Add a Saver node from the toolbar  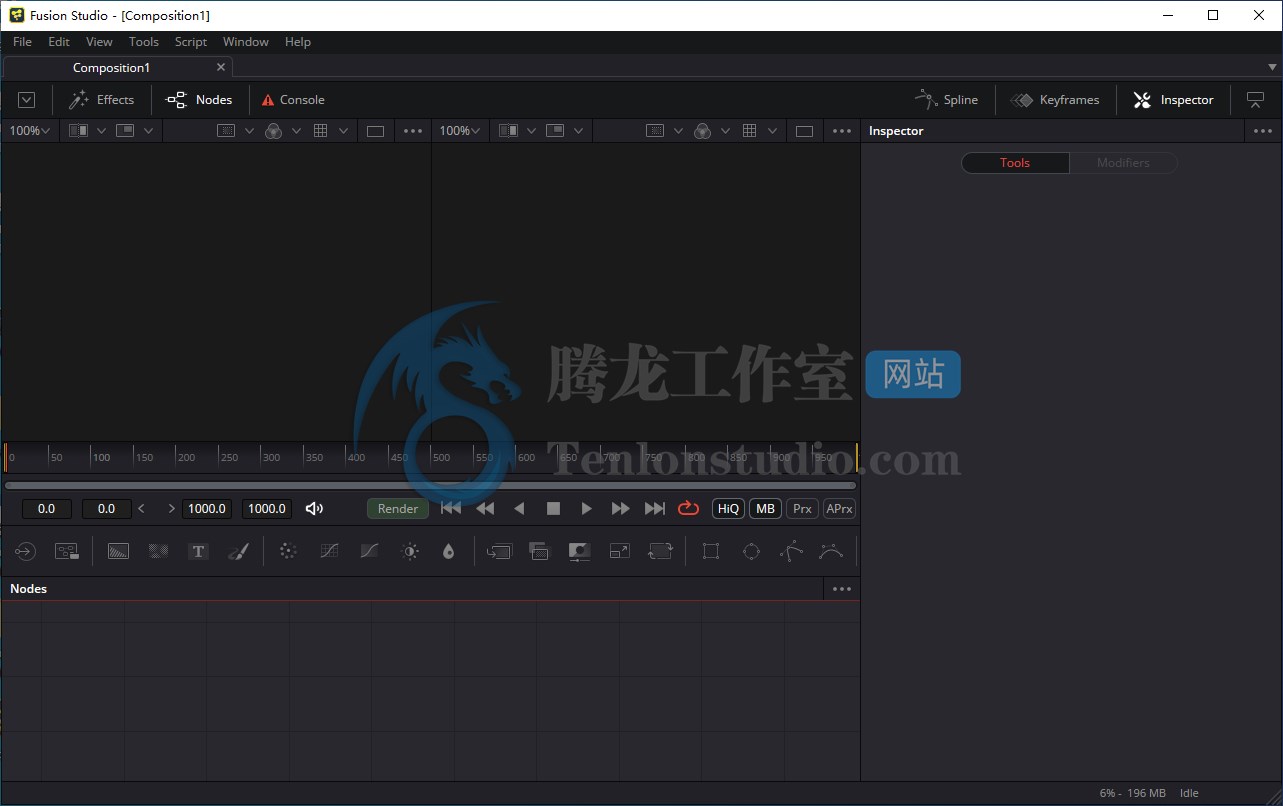click(67, 551)
